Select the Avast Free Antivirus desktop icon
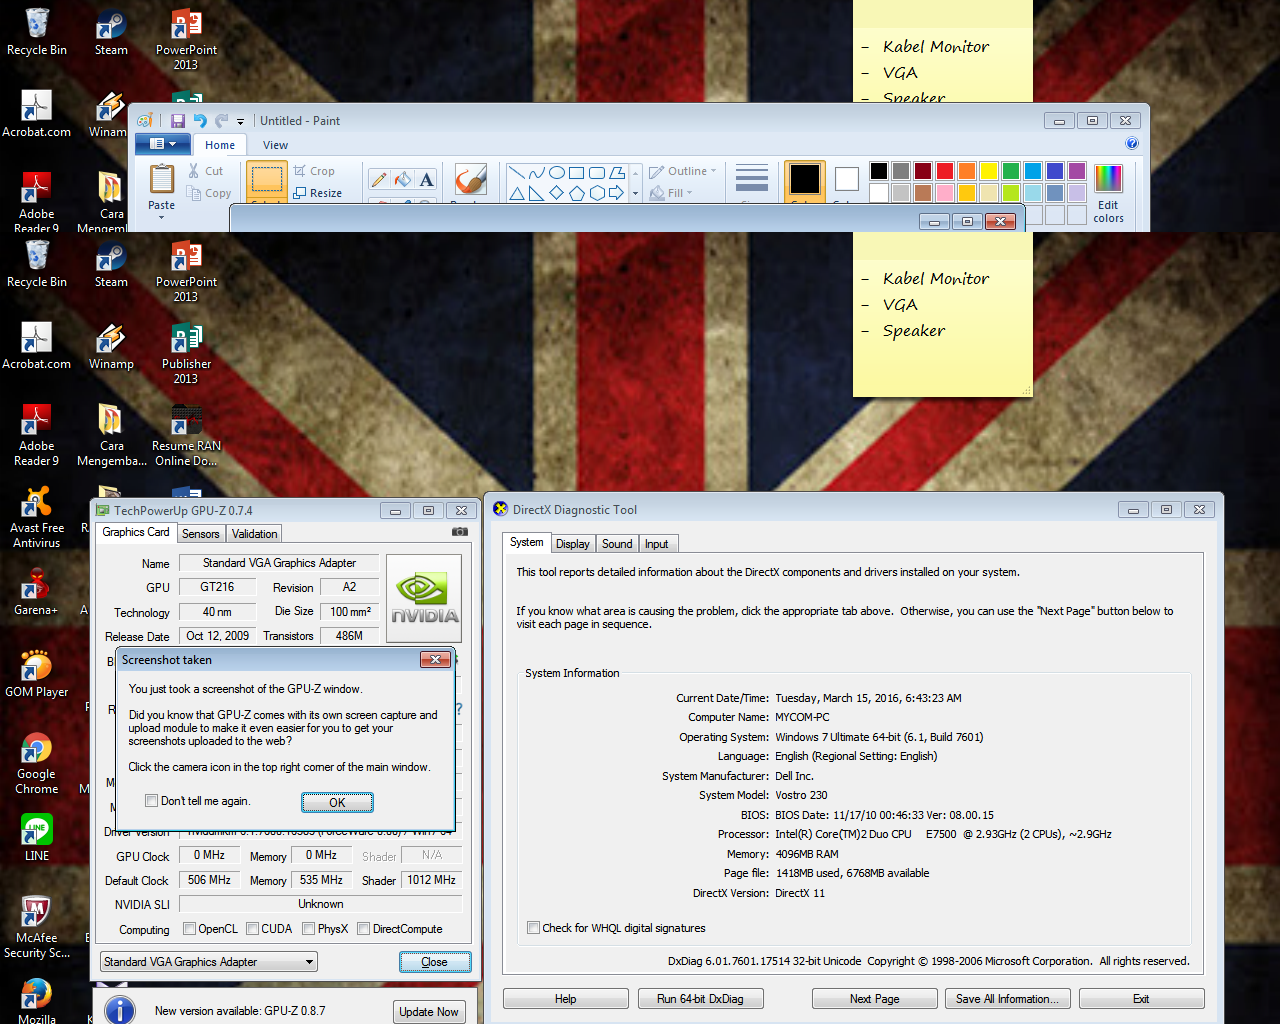Image resolution: width=1280 pixels, height=1024 pixels. (37, 518)
